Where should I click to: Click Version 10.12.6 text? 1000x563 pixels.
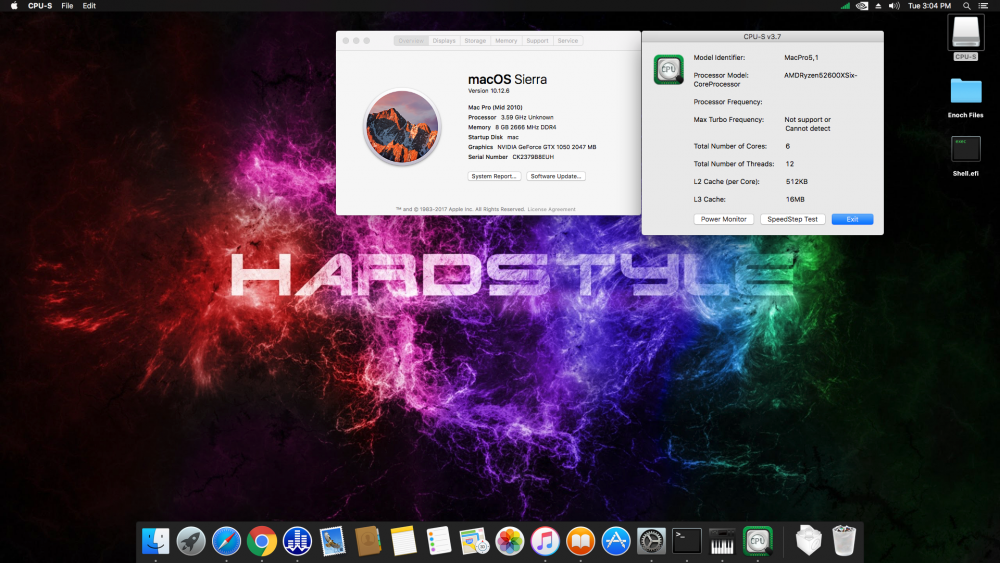(489, 91)
